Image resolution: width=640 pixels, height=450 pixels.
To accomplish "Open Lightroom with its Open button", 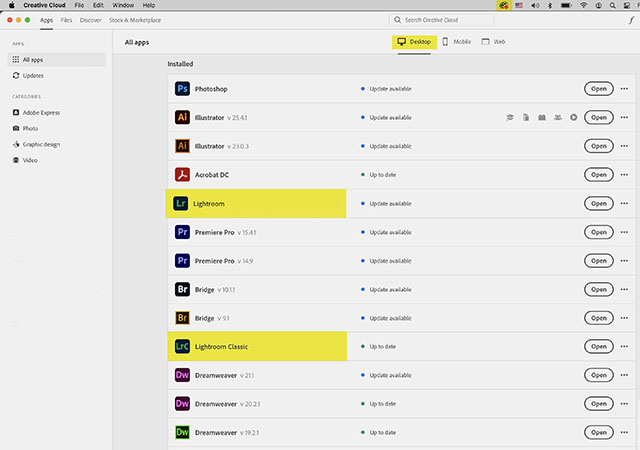I will 598,203.
